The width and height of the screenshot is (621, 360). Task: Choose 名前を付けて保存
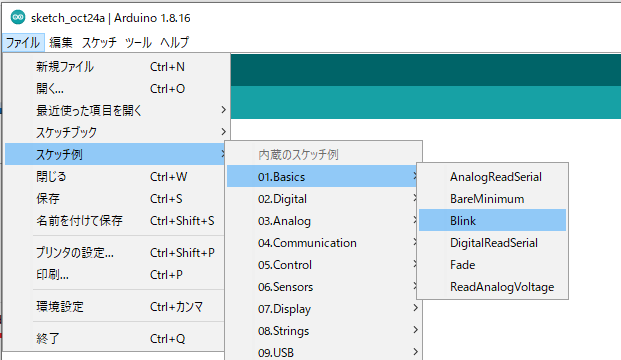coord(115,221)
